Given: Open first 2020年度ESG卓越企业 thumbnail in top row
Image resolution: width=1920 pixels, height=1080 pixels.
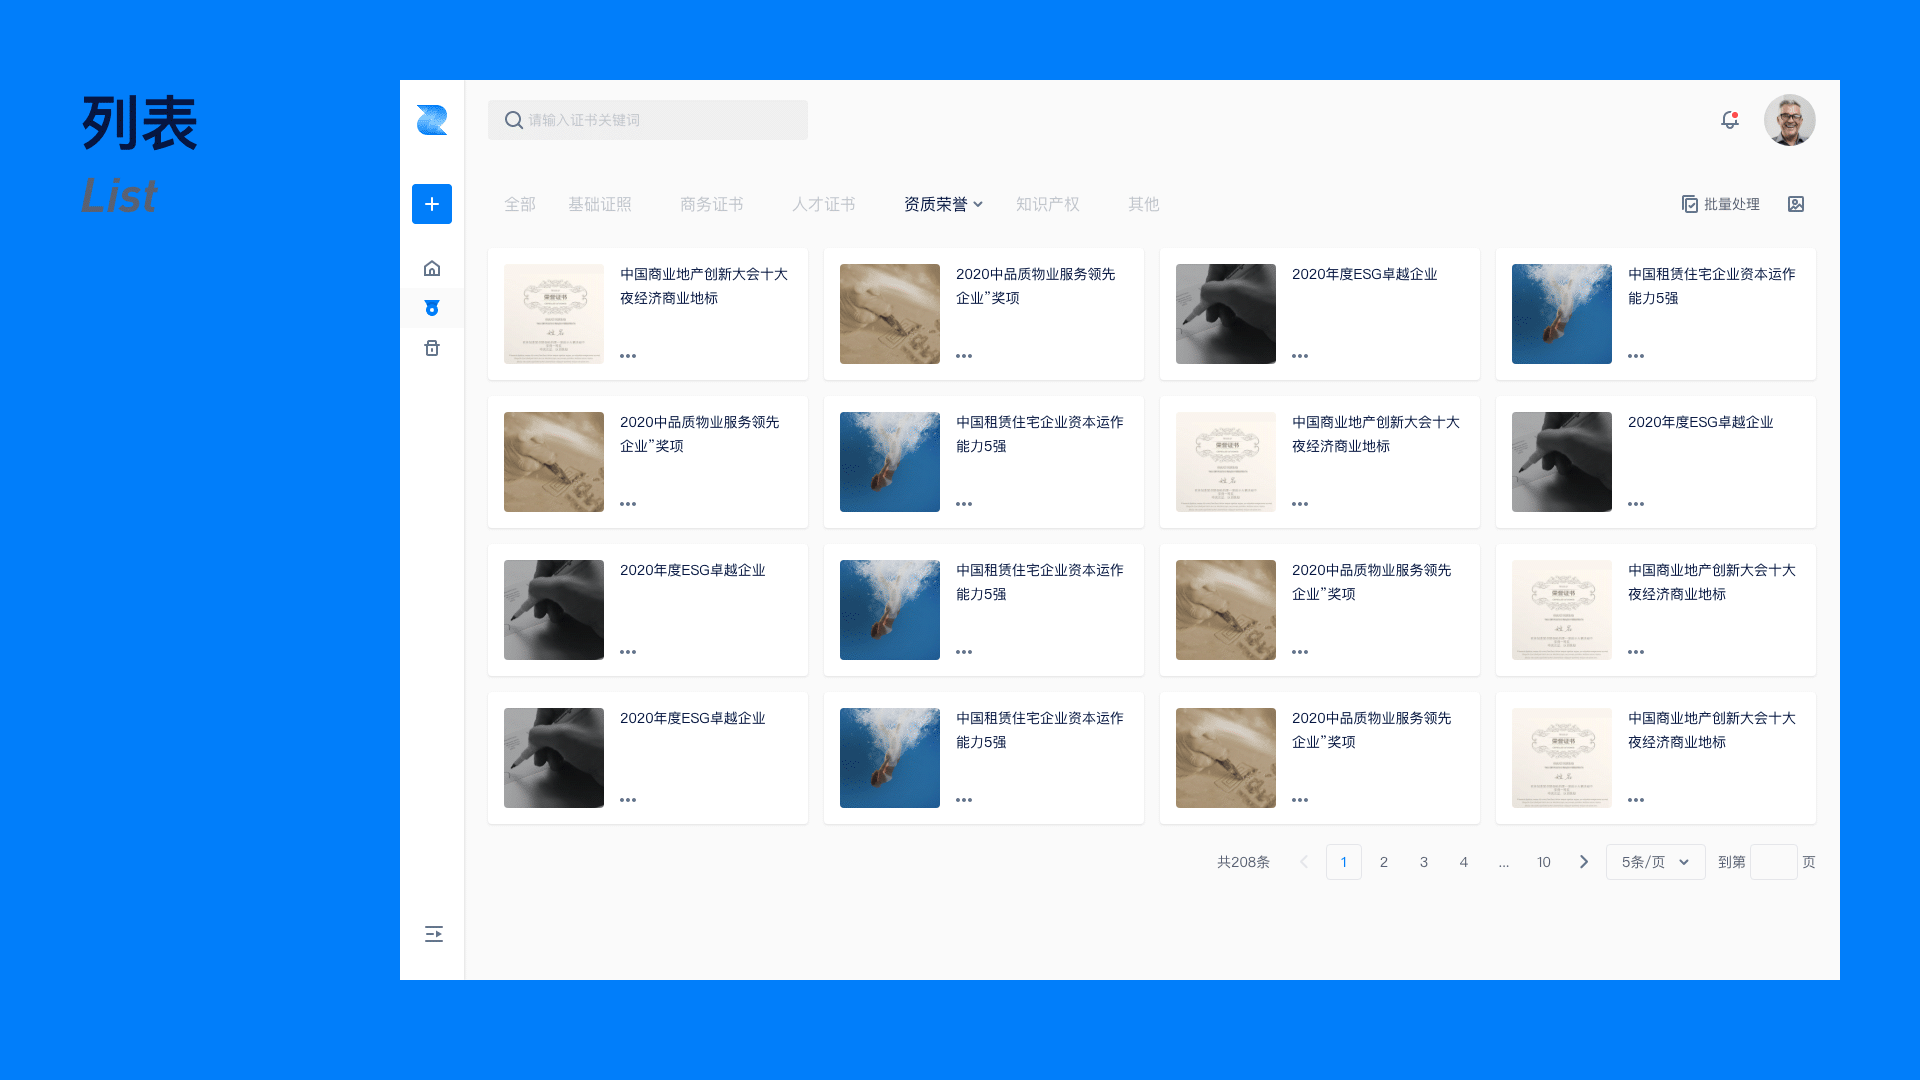Looking at the screenshot, I should (1226, 314).
